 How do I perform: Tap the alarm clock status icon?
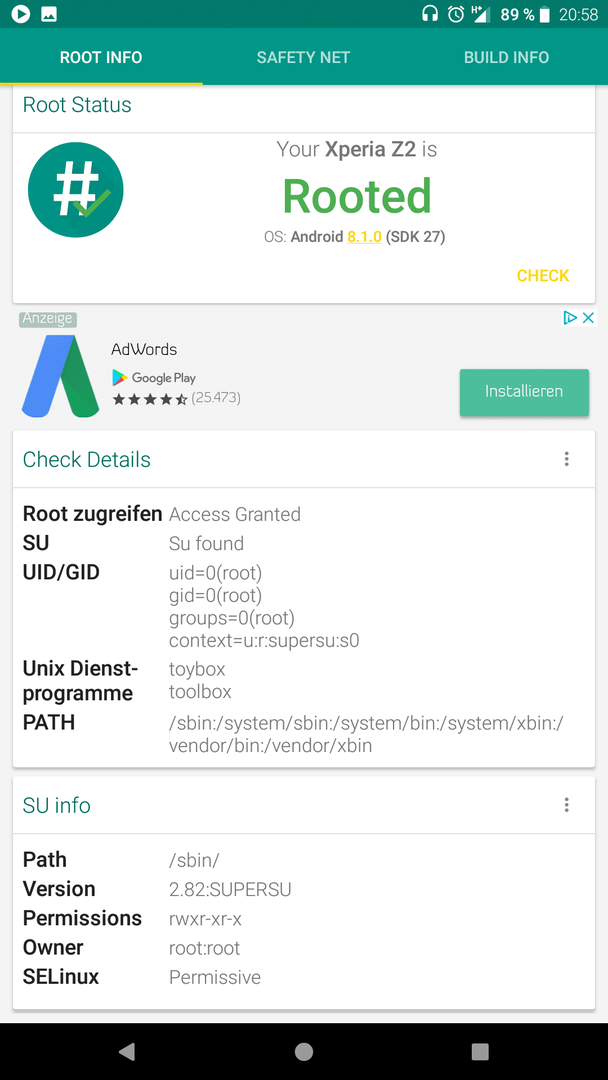pos(456,14)
